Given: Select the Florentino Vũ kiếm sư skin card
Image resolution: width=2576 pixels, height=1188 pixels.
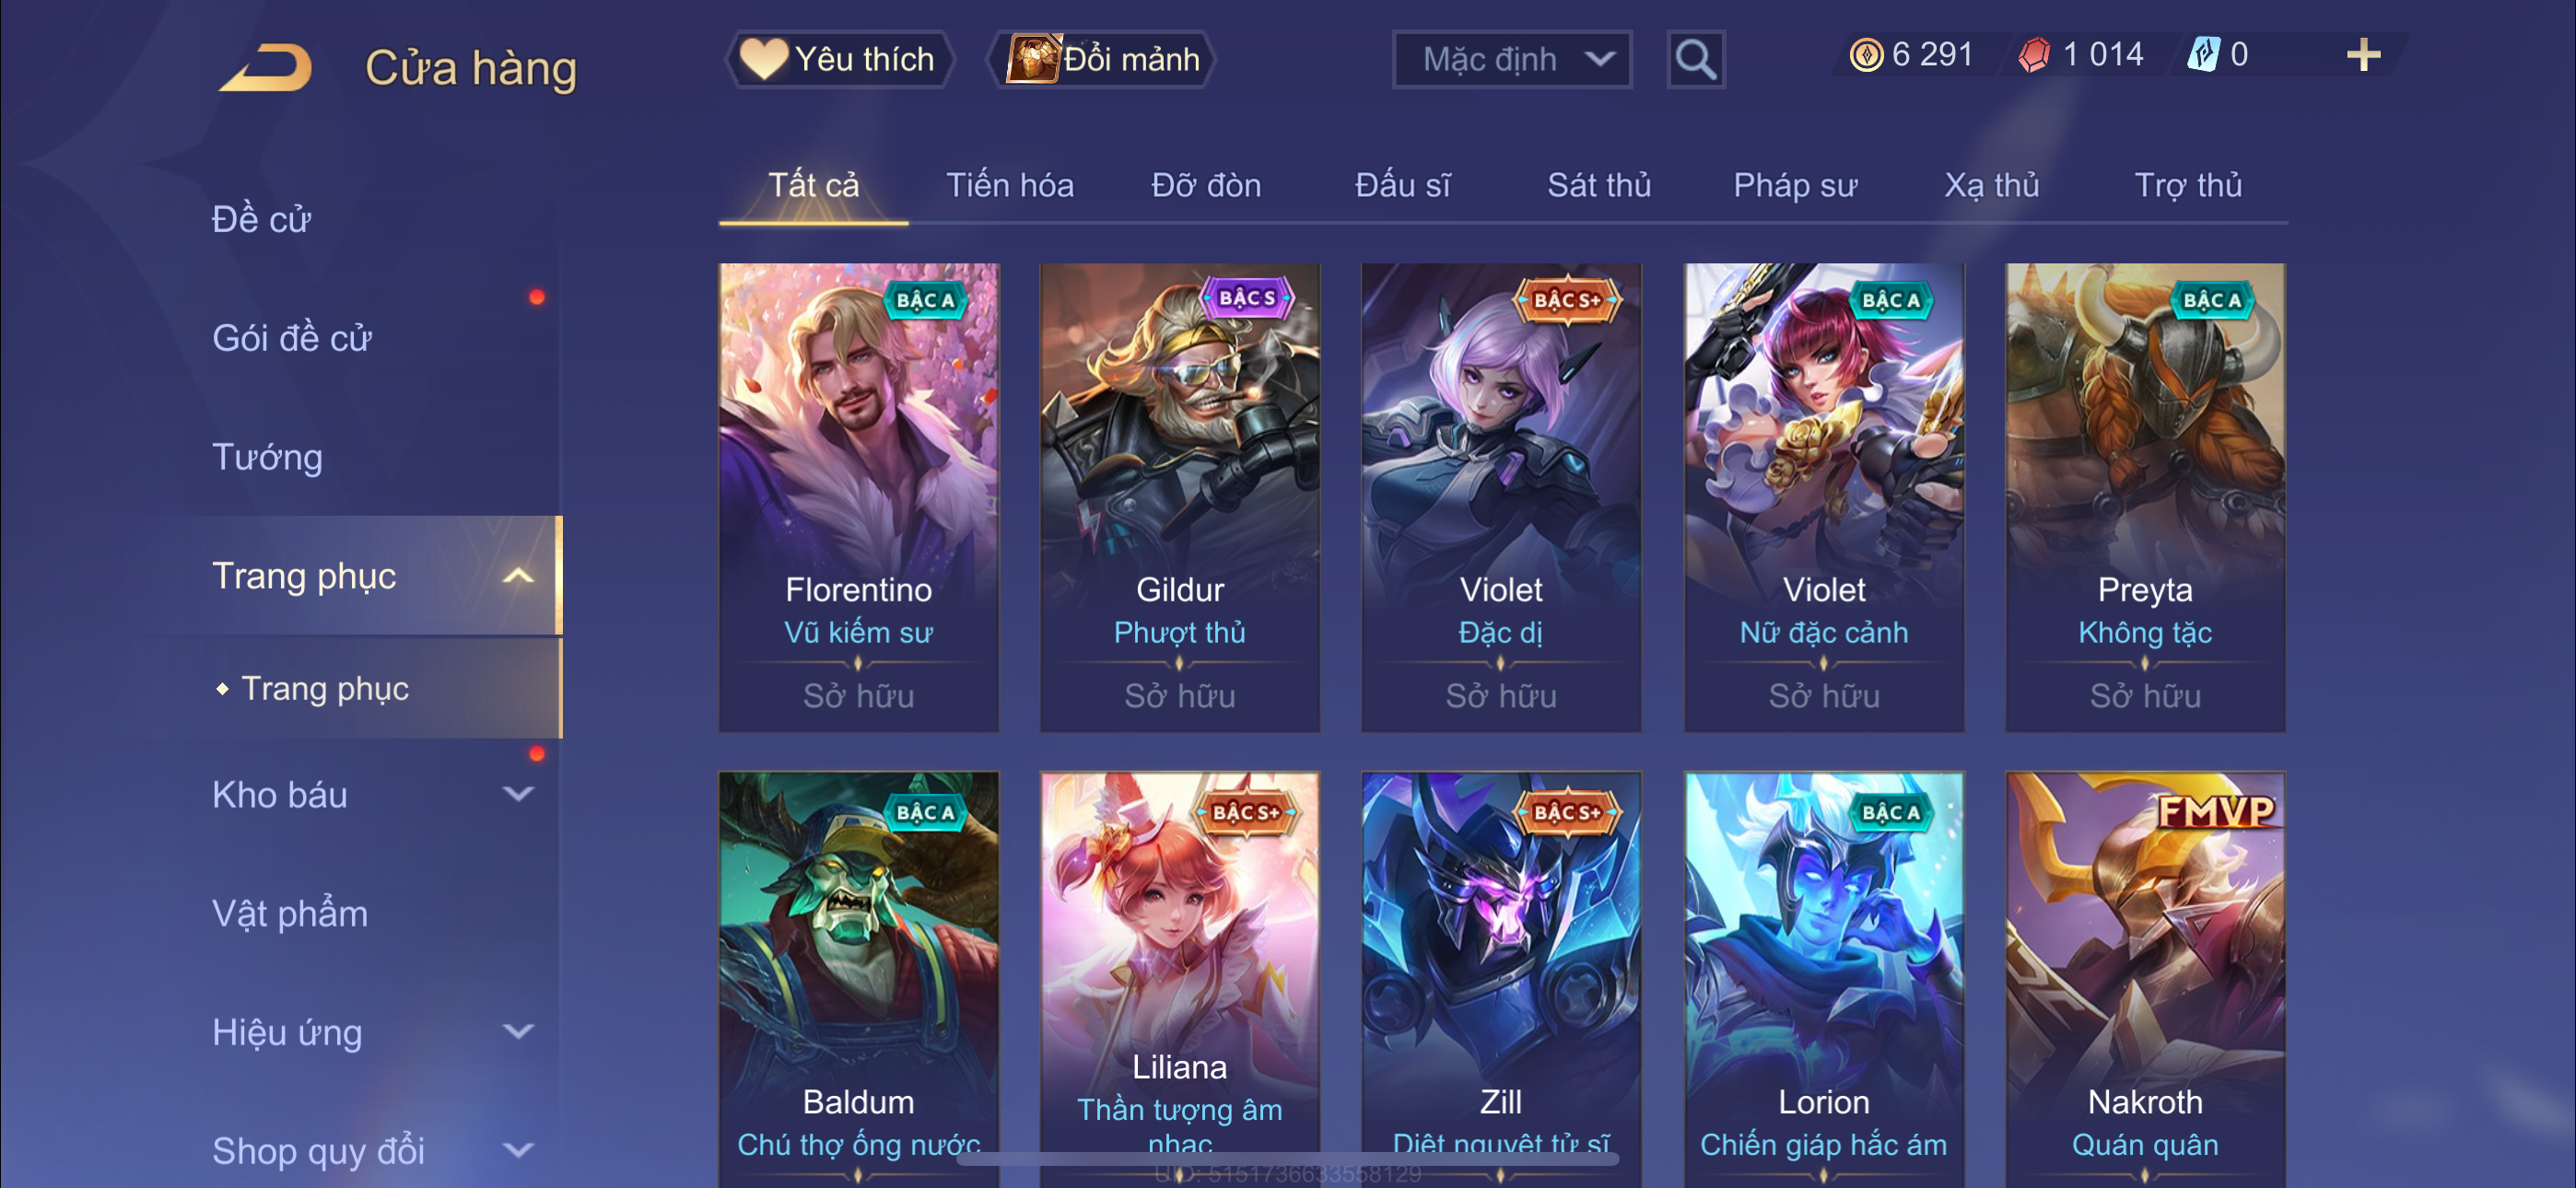Looking at the screenshot, I should point(858,497).
